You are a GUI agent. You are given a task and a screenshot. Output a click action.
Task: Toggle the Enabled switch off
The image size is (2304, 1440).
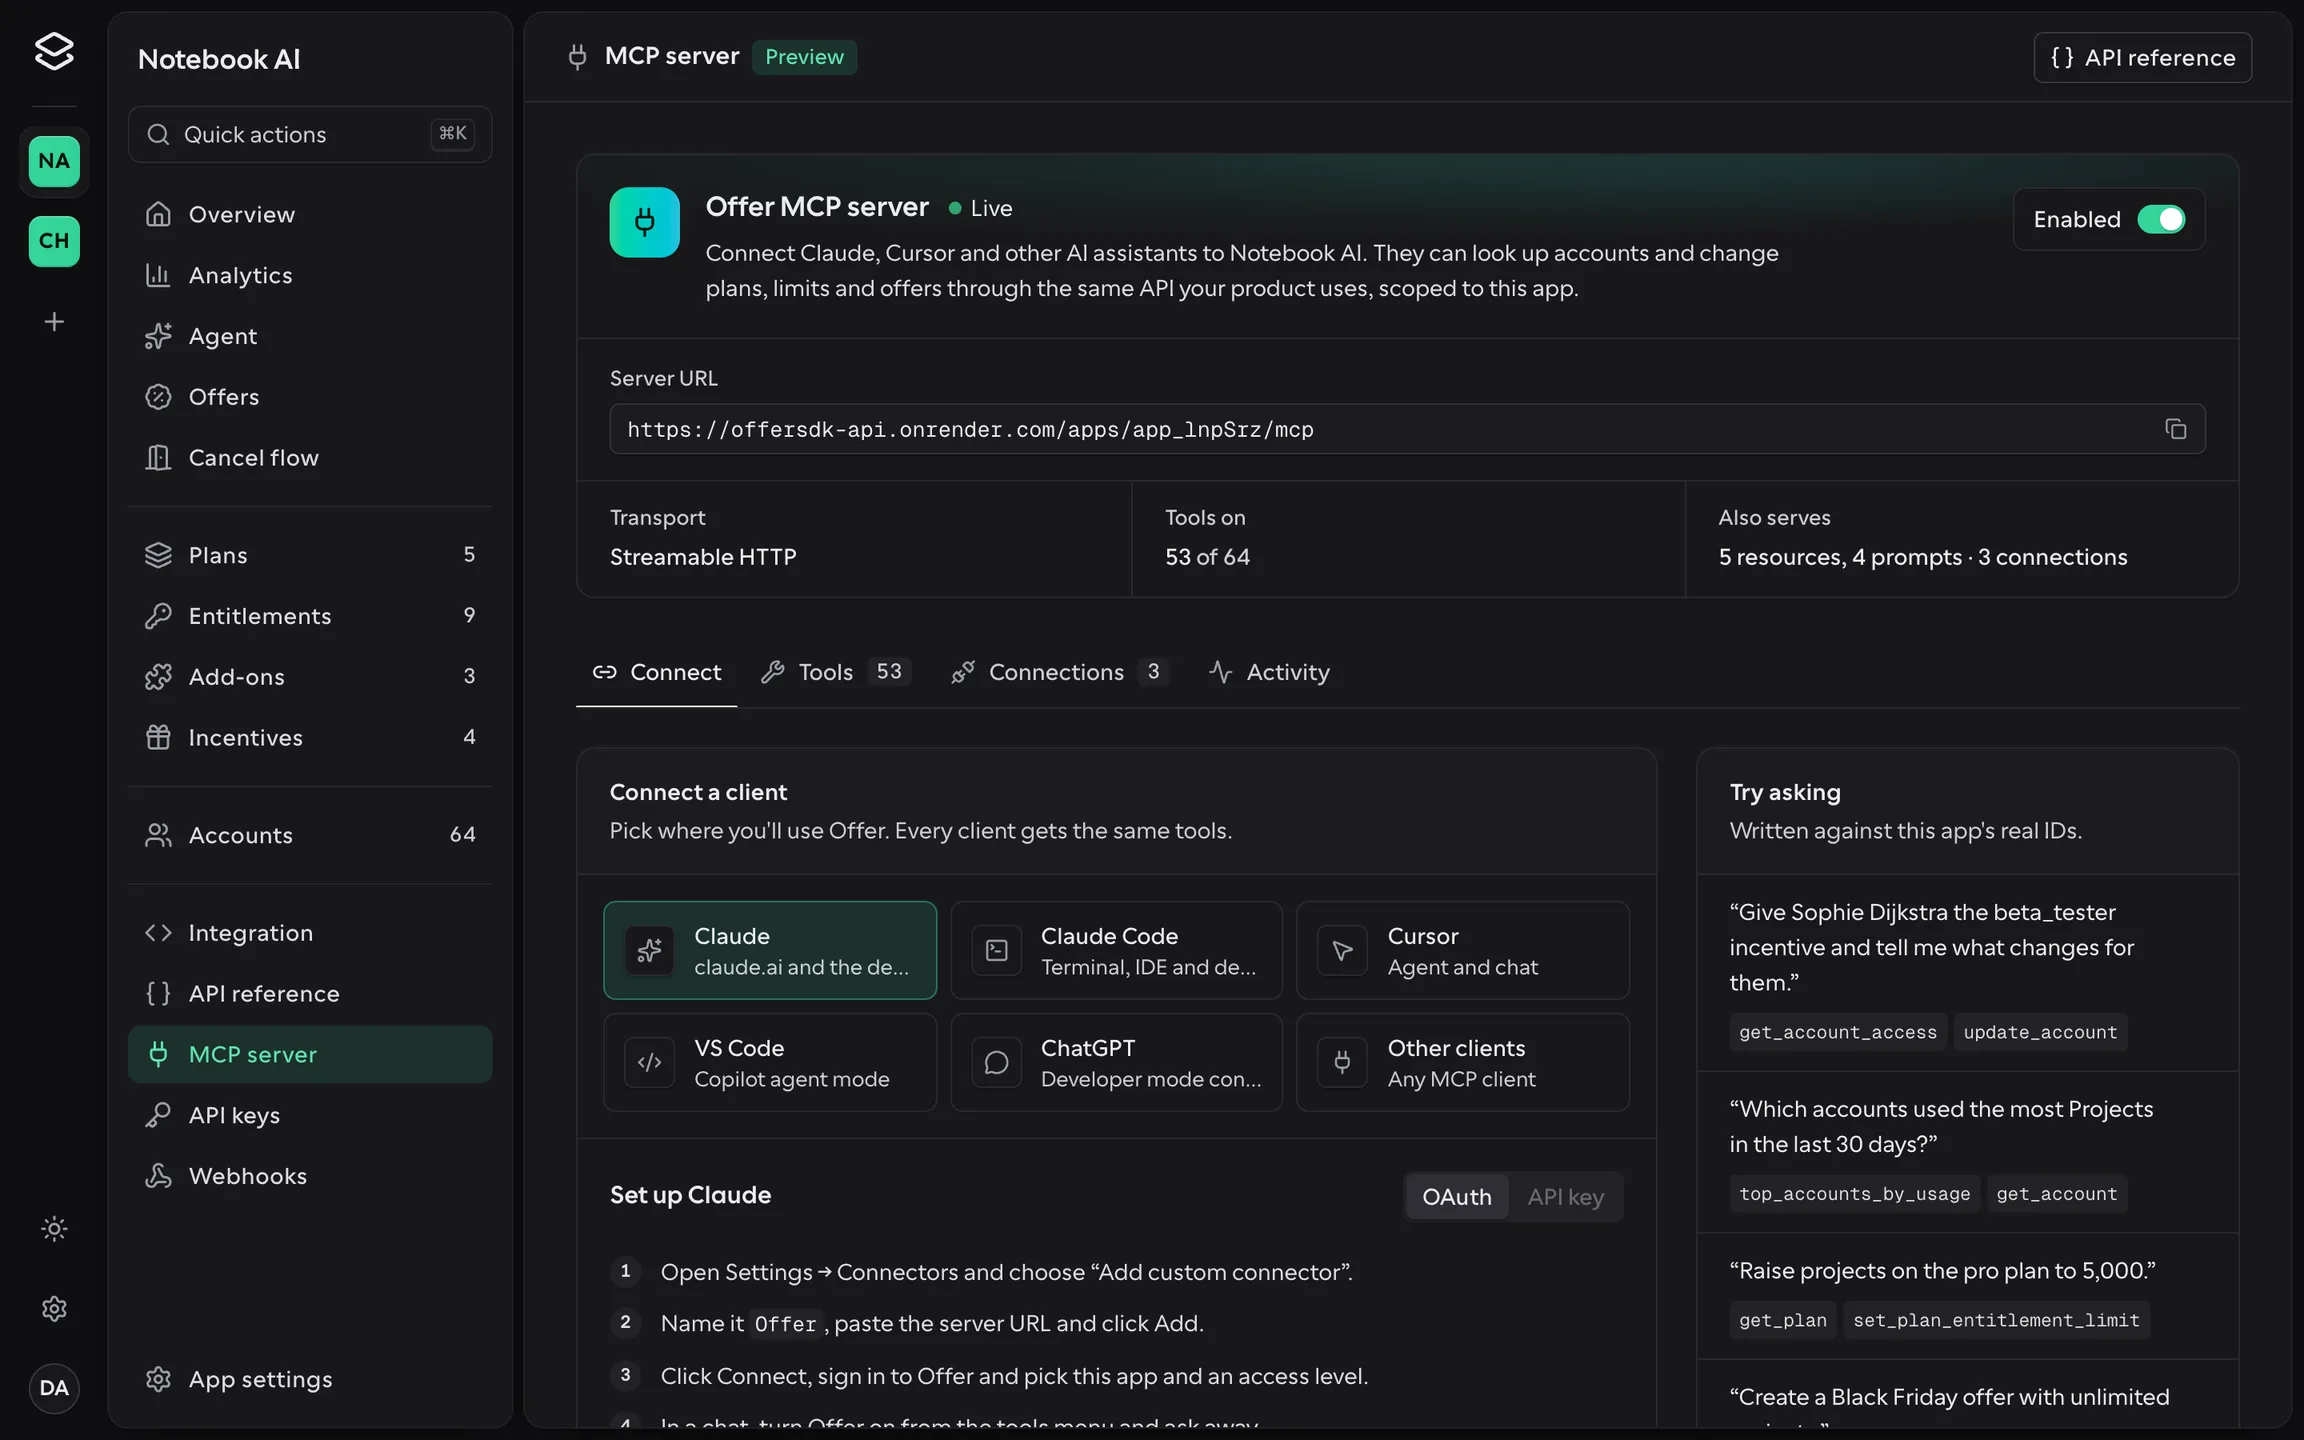point(2161,219)
